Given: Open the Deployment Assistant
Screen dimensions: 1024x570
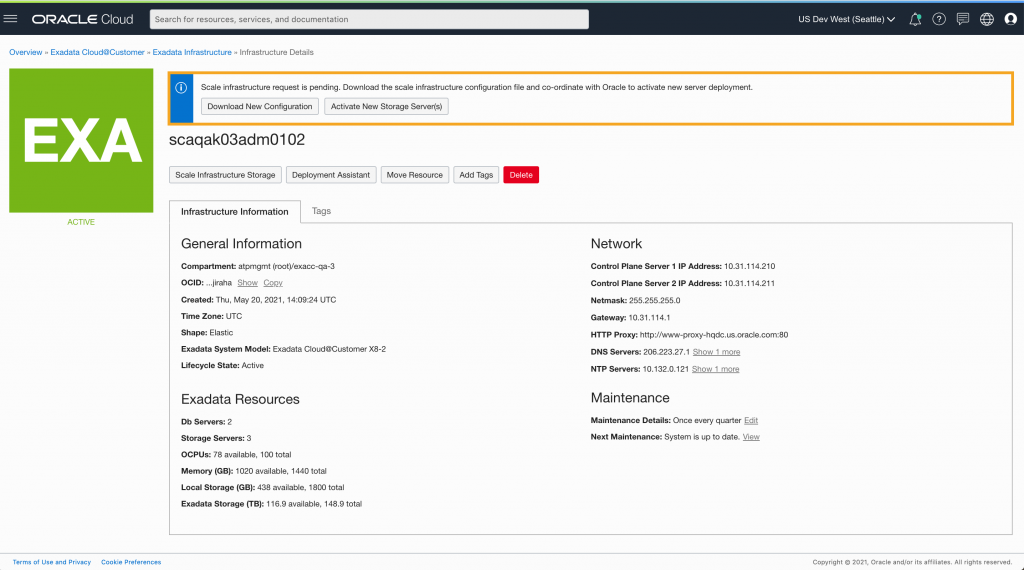Looking at the screenshot, I should pos(330,175).
